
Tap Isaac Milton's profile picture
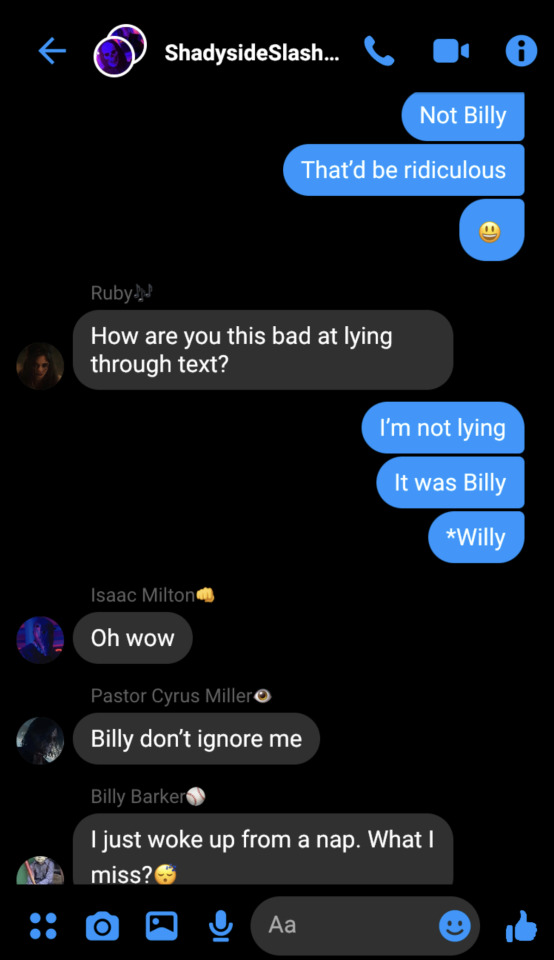tap(40, 640)
